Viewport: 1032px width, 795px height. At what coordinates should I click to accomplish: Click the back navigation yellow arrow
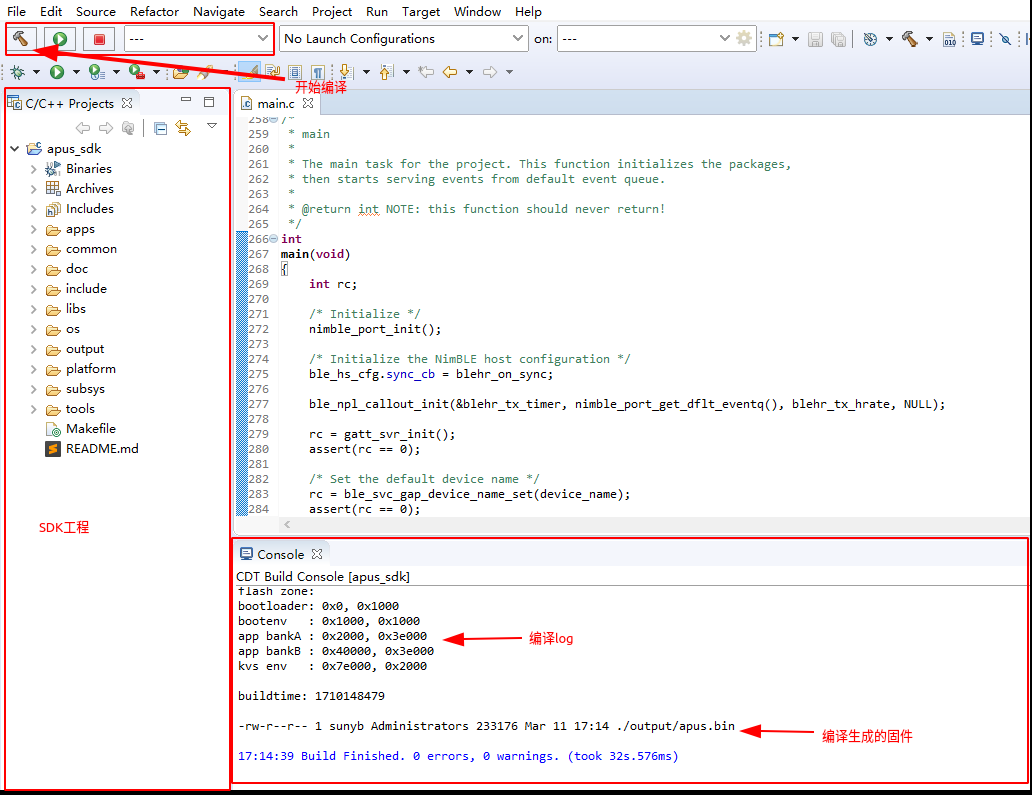pyautogui.click(x=450, y=72)
